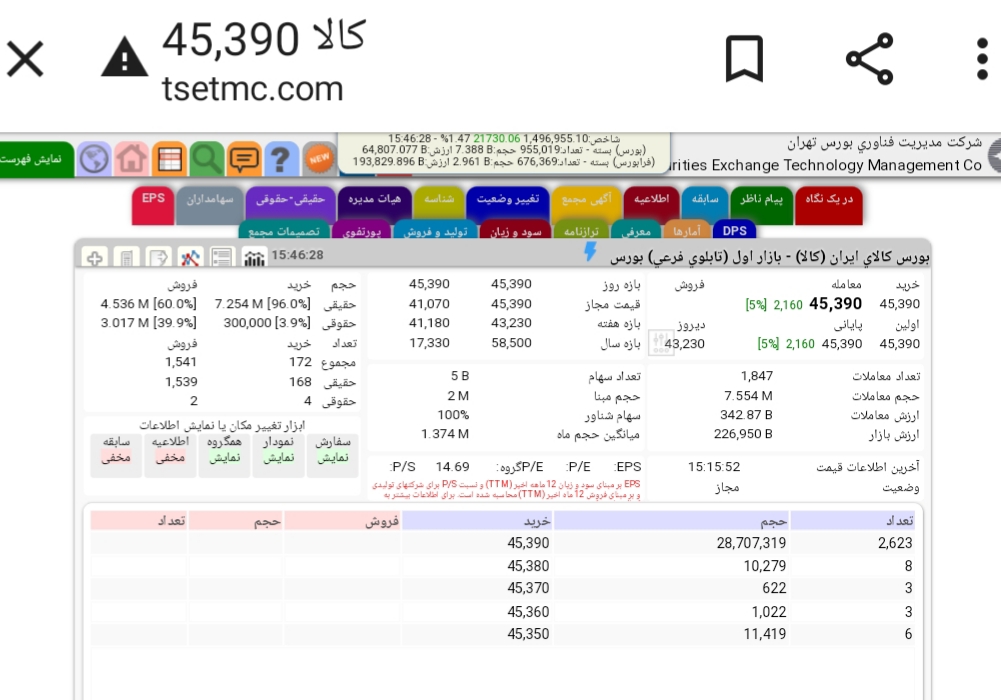Viewport: 1001px width, 700px height.
Task: Click the green نمایش فهرست button
Action: point(35,159)
